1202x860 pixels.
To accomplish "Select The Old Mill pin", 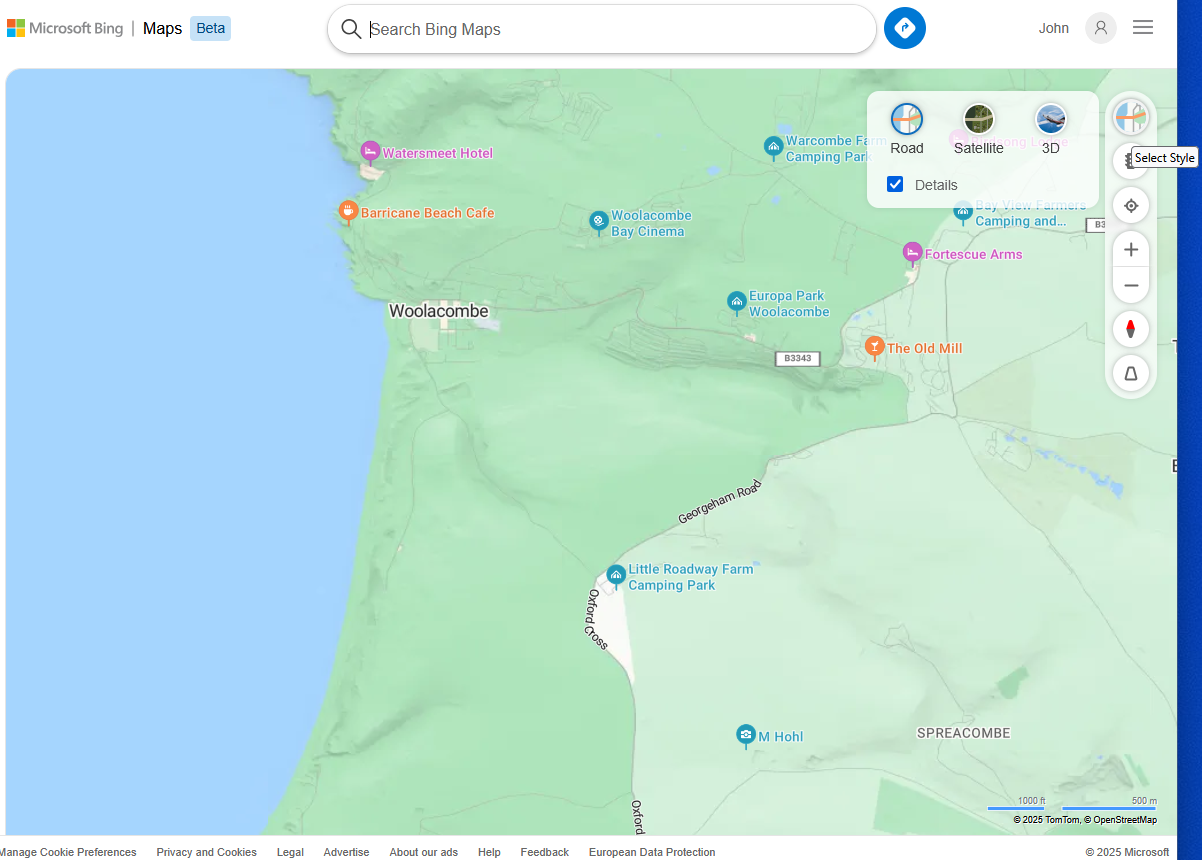I will [x=875, y=348].
